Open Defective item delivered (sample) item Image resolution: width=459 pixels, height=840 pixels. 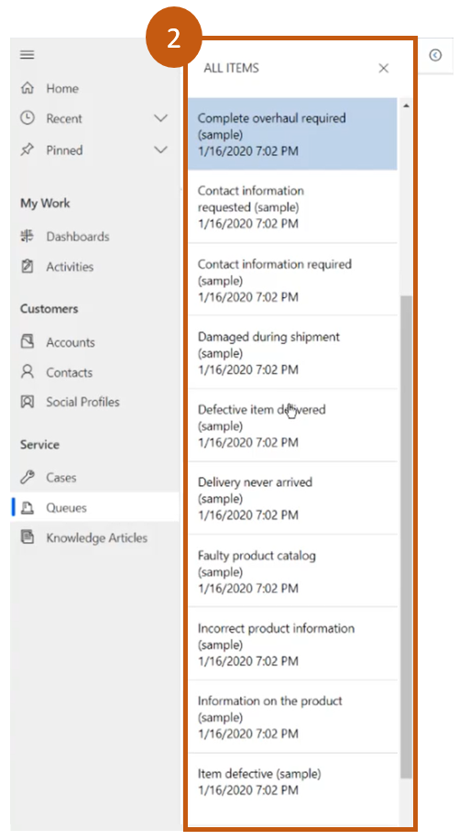pos(293,425)
